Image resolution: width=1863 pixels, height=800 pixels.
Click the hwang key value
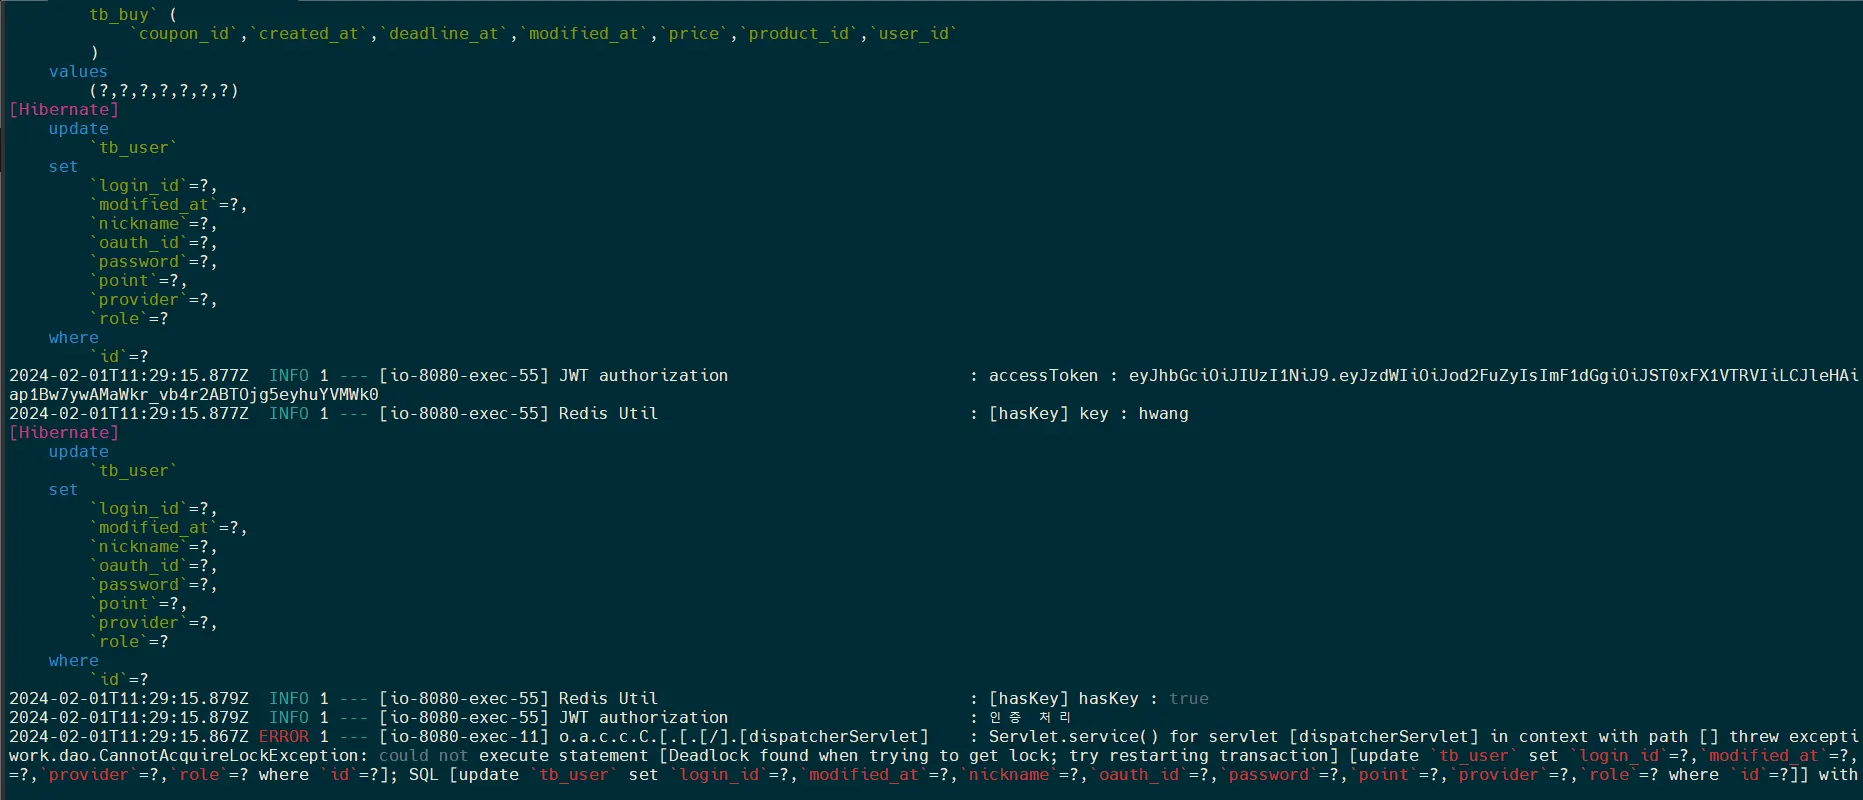tap(1163, 414)
